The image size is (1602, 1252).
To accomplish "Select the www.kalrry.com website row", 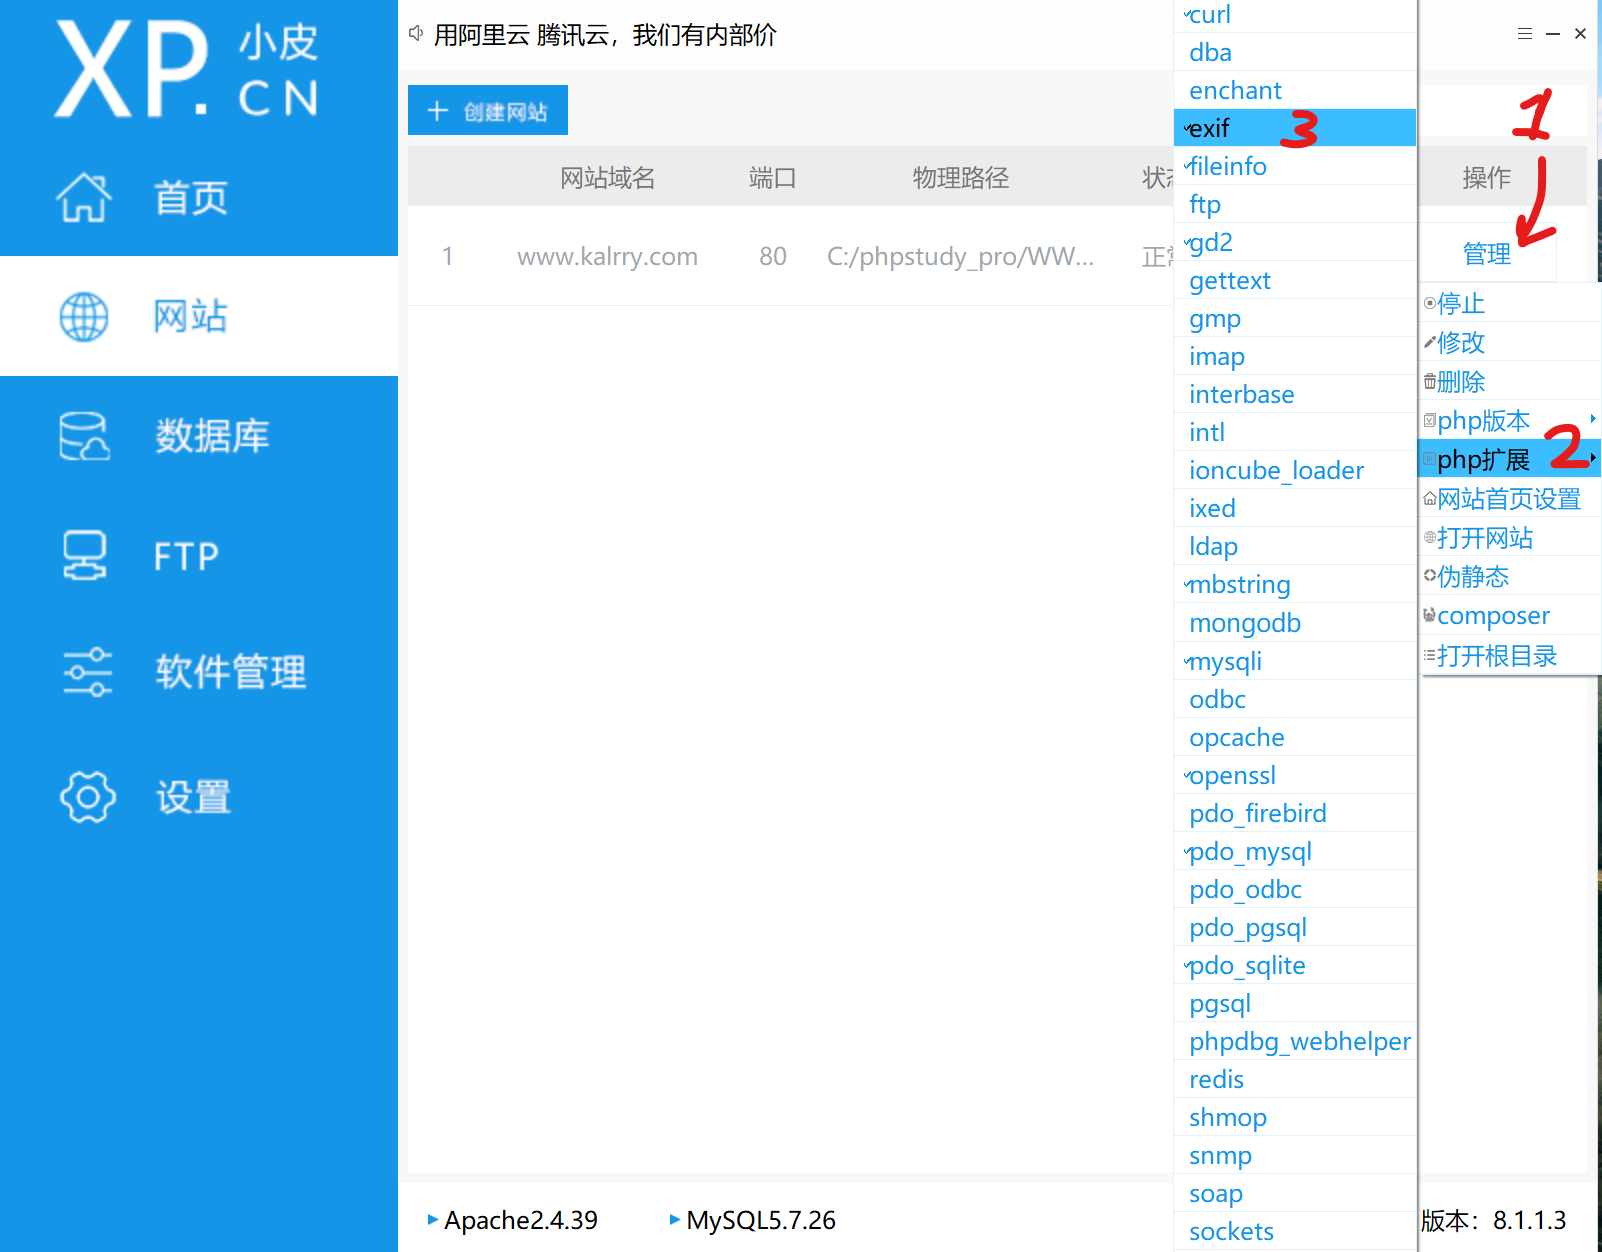I will [607, 256].
